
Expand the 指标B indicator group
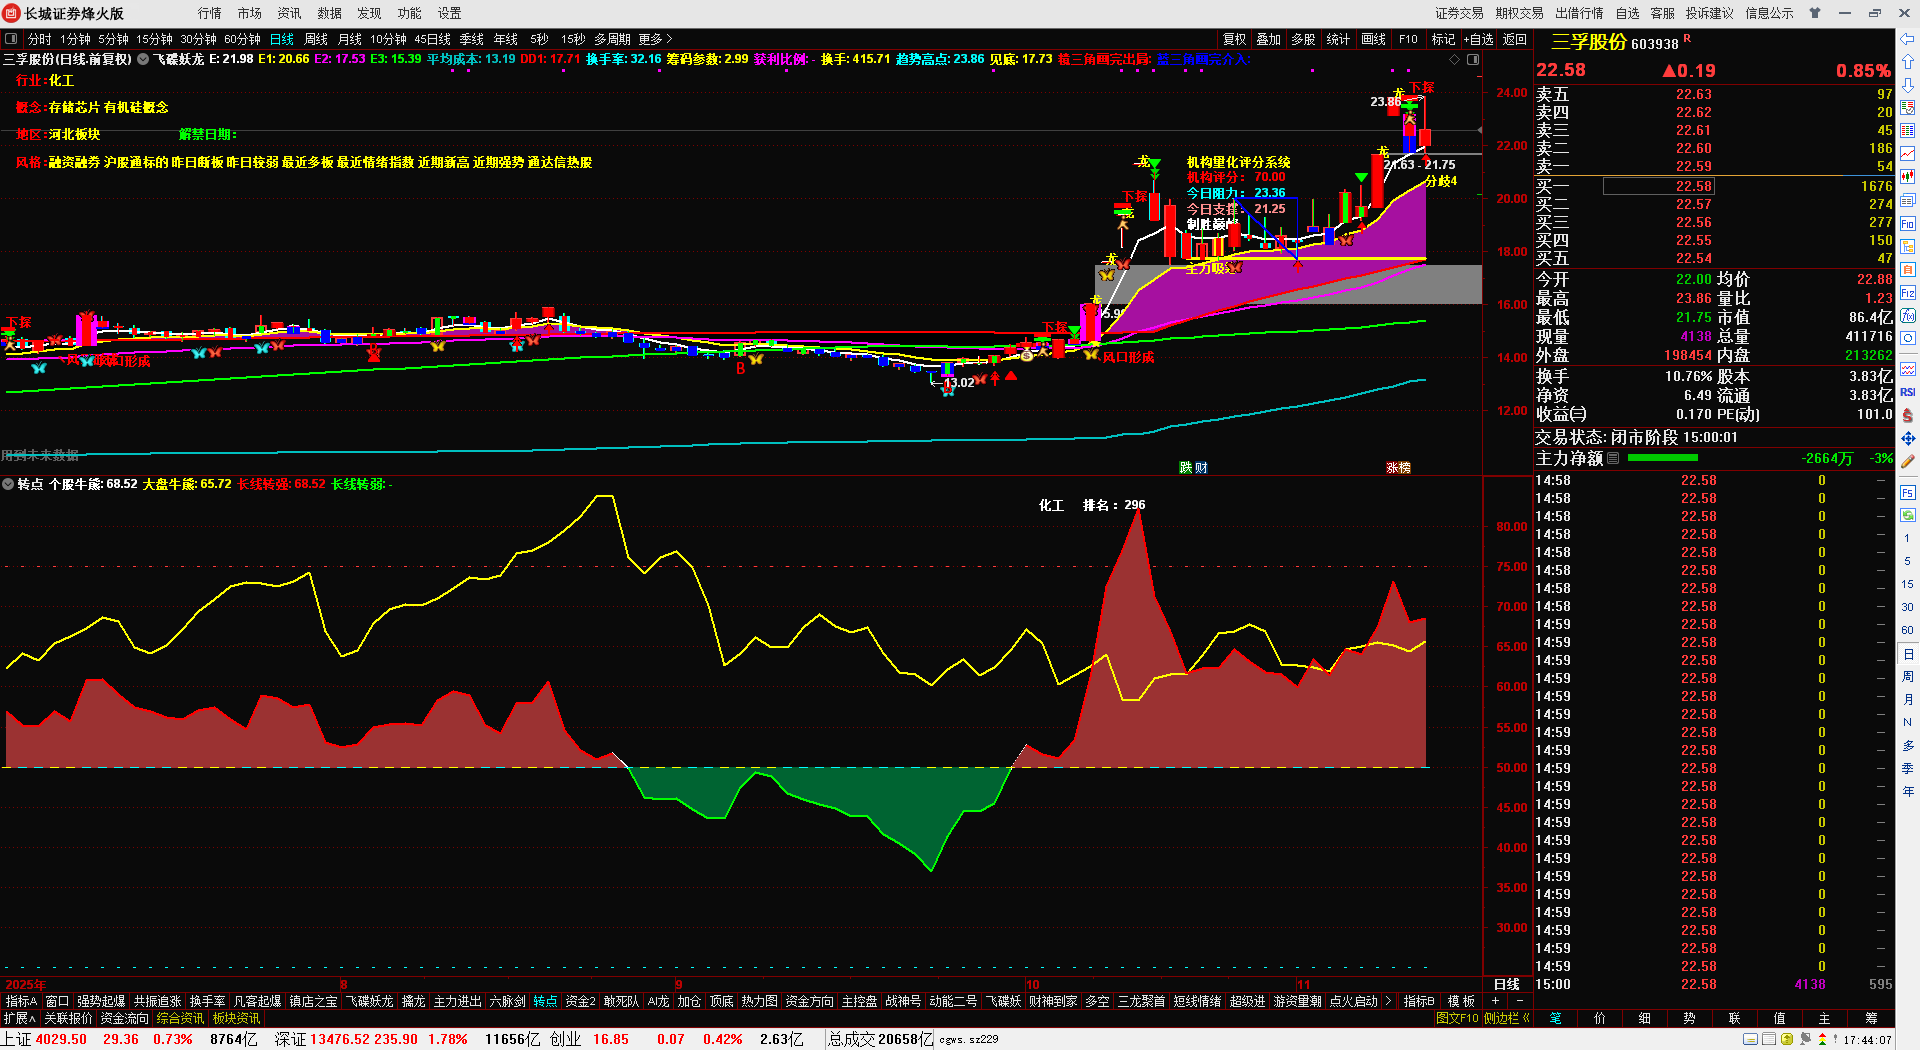pos(1419,1001)
